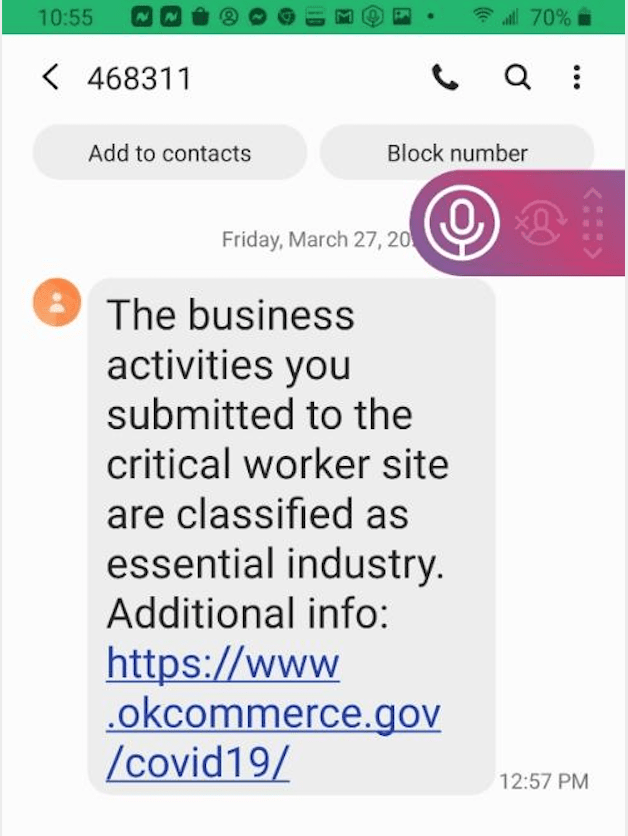The image size is (628, 836).
Task: Tap the Wi-Fi icon in status bar
Action: pos(484,17)
